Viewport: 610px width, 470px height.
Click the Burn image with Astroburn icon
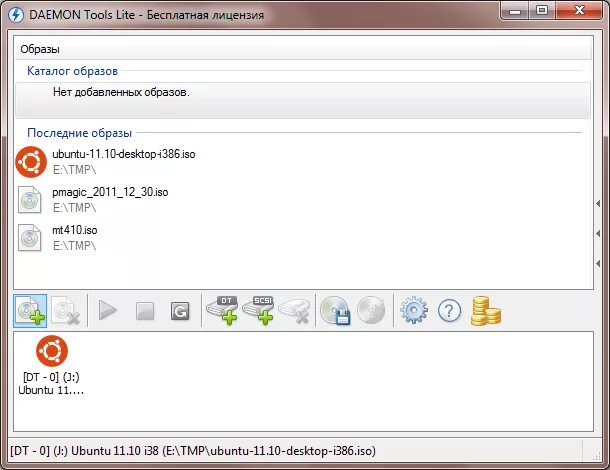coord(371,310)
